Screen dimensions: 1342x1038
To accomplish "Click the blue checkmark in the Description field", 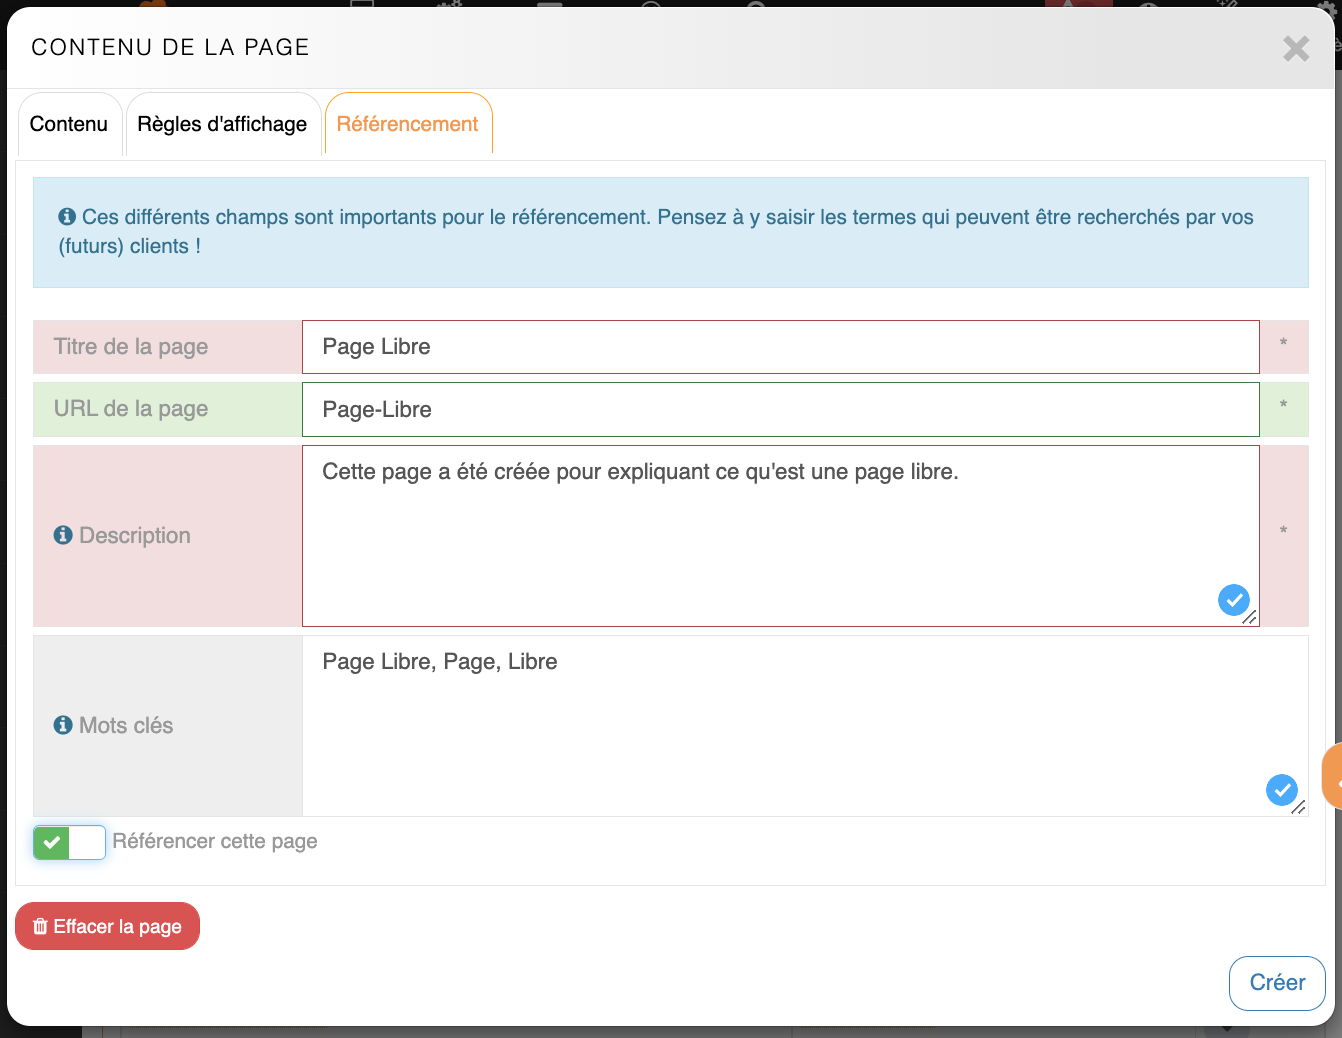I will [x=1233, y=600].
